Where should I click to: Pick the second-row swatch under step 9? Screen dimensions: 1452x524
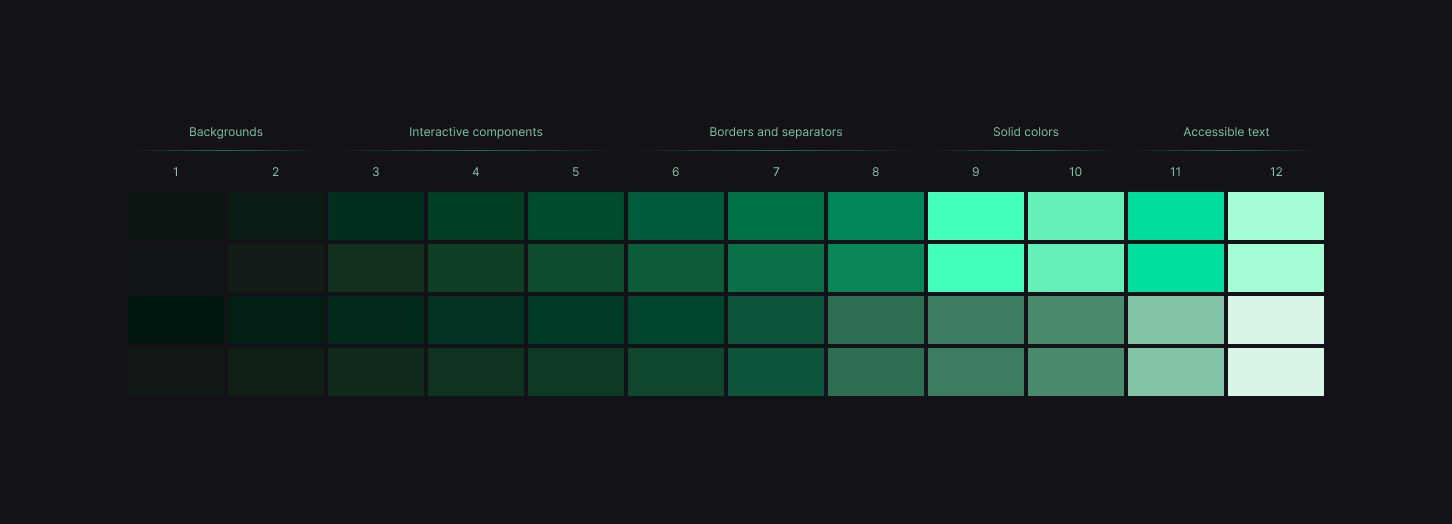[x=976, y=268]
